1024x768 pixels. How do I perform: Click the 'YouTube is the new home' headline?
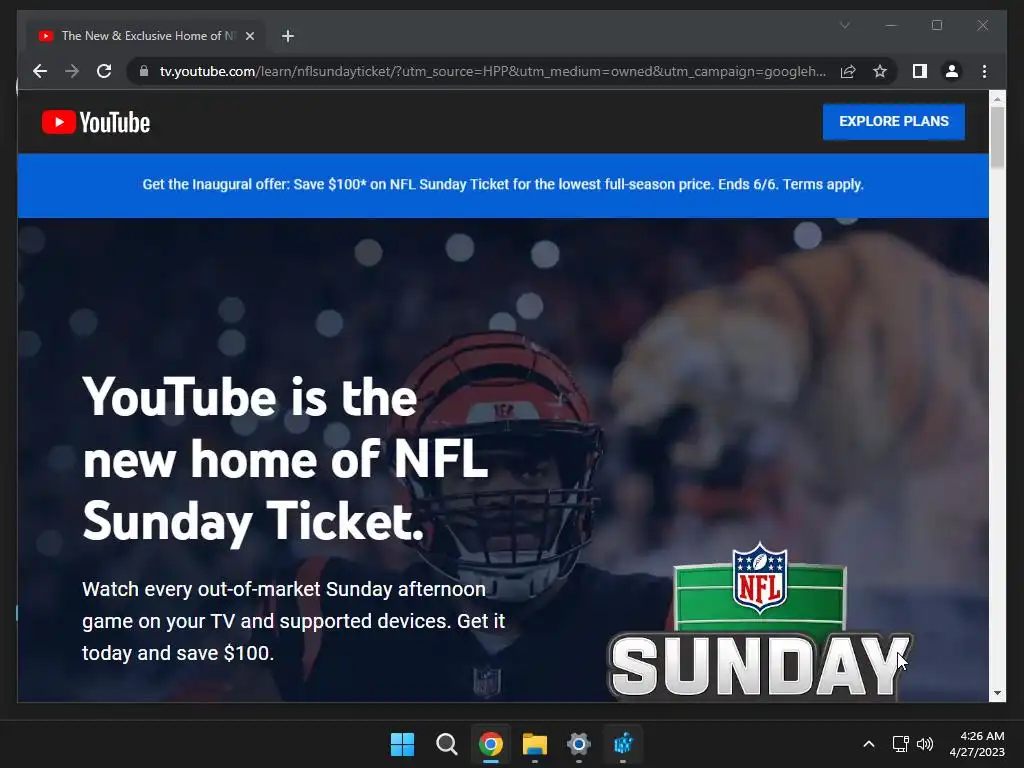coord(285,459)
